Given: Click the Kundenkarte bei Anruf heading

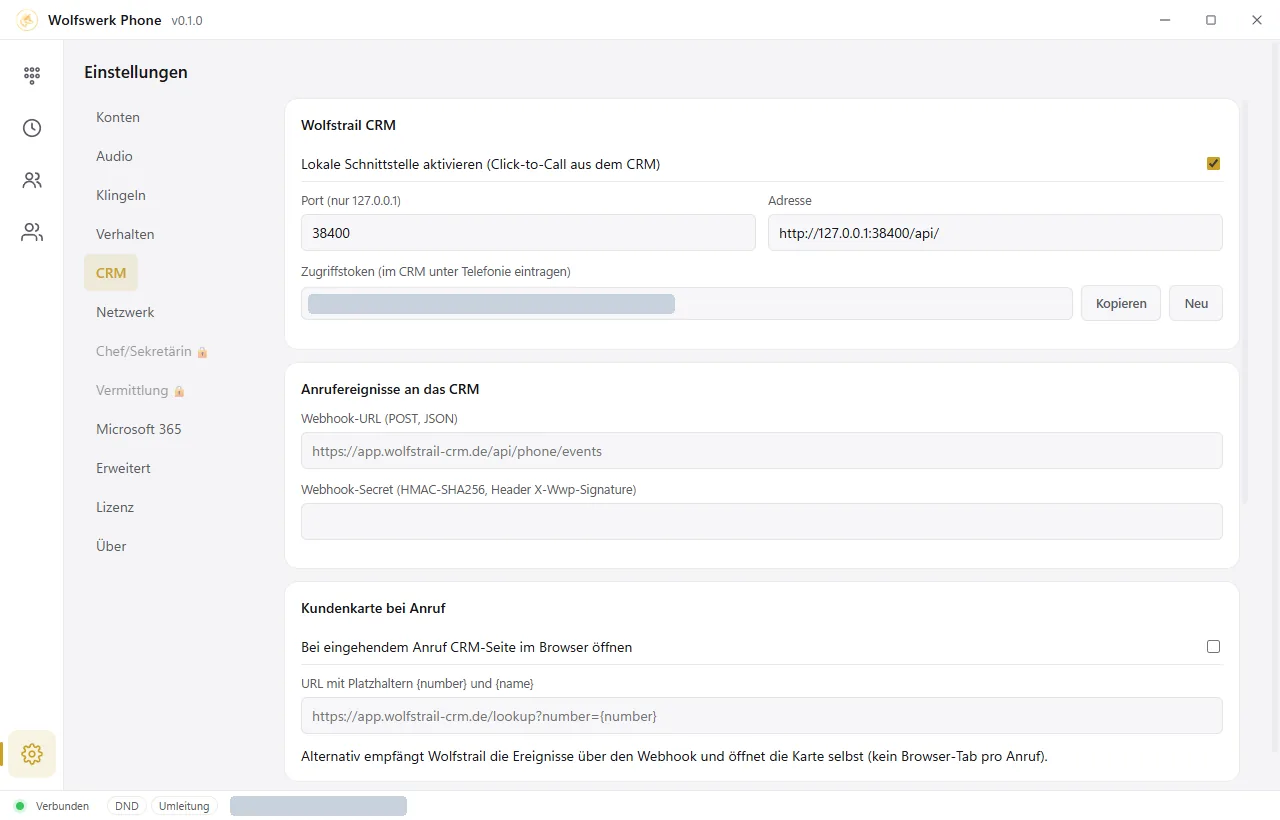Looking at the screenshot, I should (373, 608).
